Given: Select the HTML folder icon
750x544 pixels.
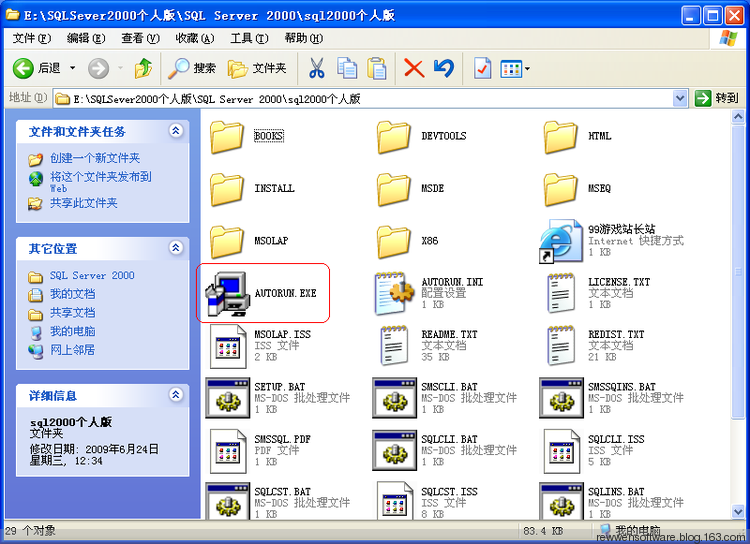Looking at the screenshot, I should (561, 137).
